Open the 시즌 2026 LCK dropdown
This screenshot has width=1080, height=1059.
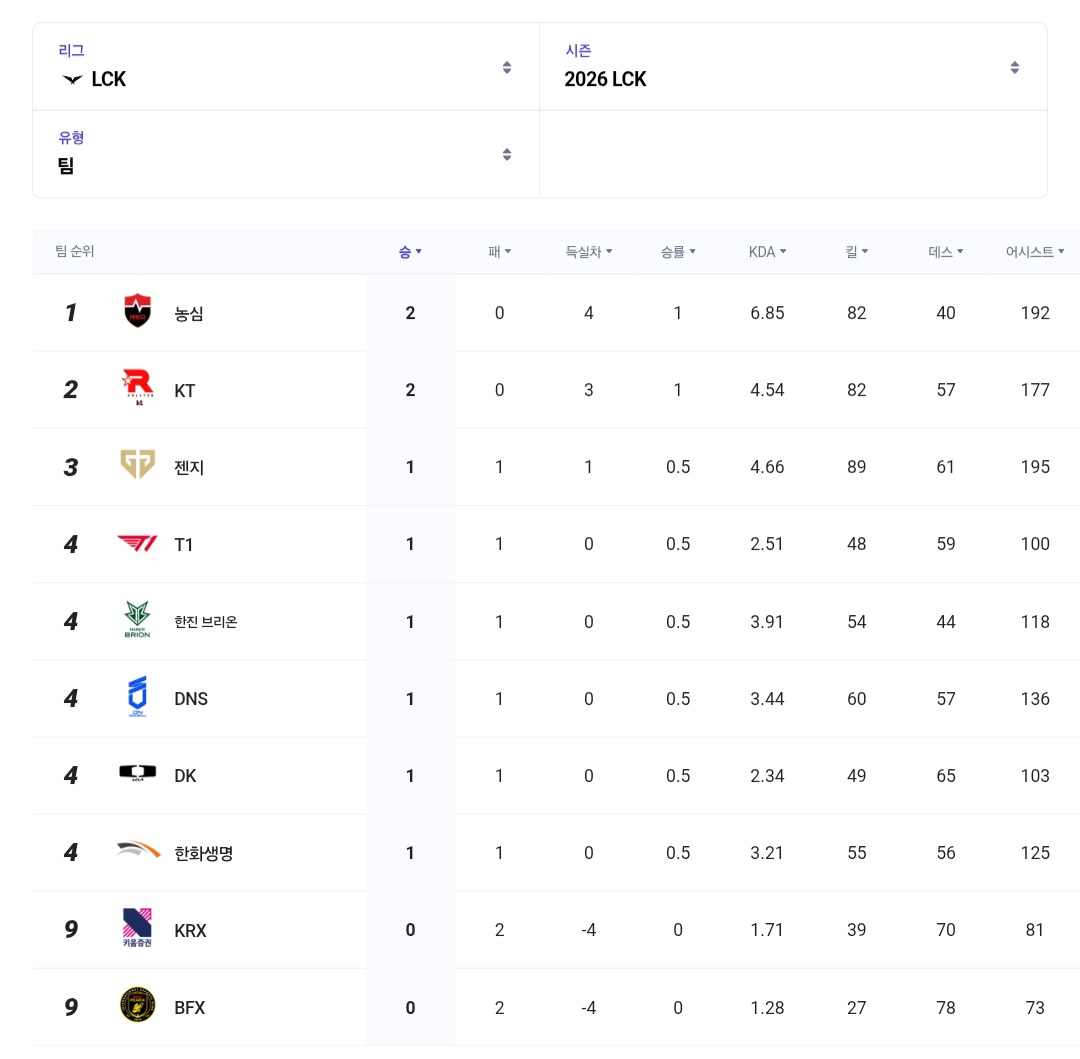point(792,67)
